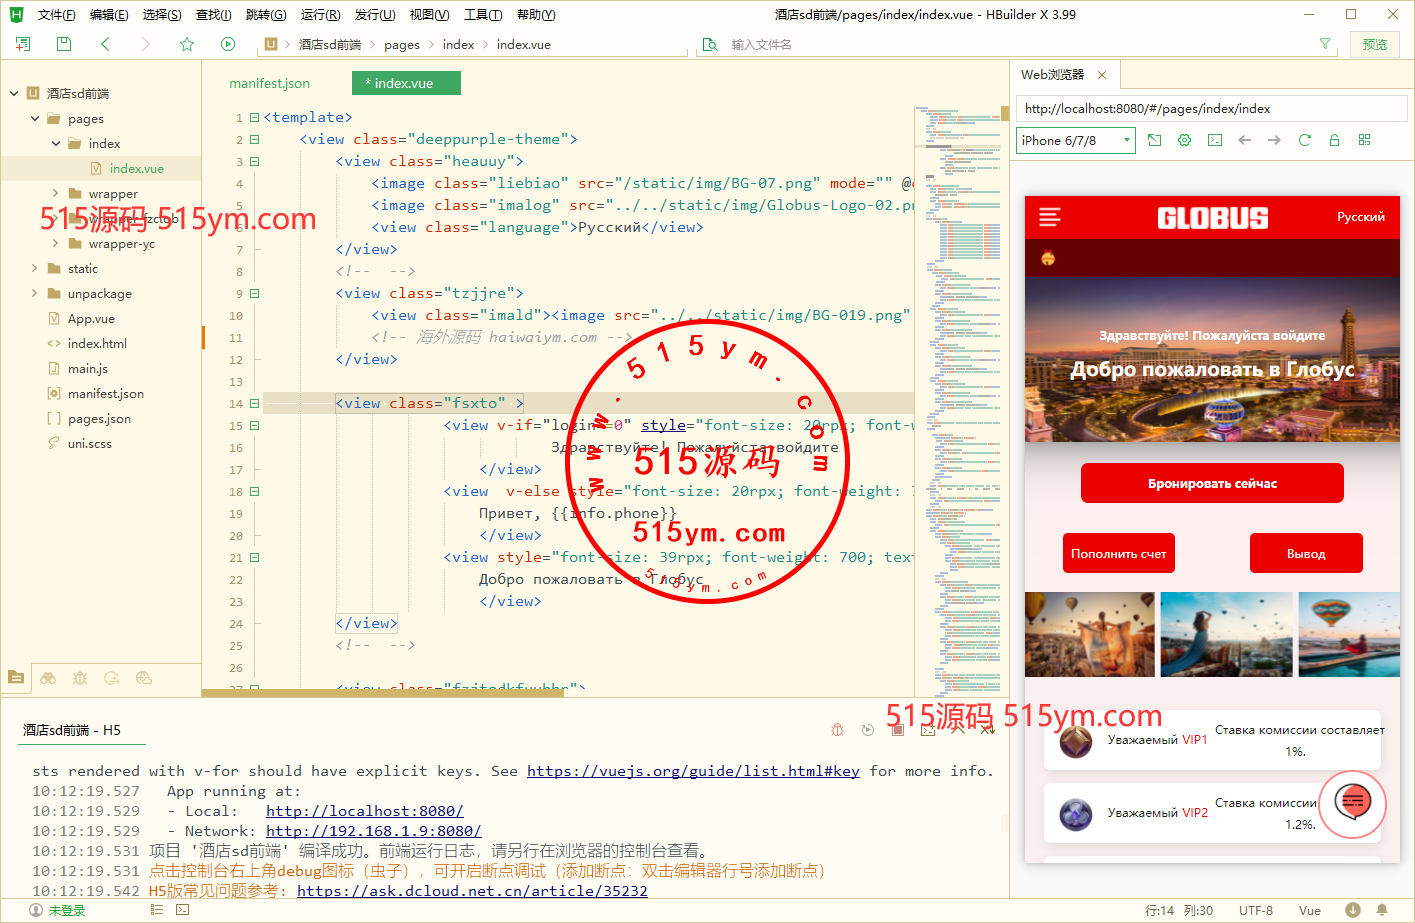The width and height of the screenshot is (1415, 923).
Task: Expand the static folder in project tree
Action: [35, 269]
